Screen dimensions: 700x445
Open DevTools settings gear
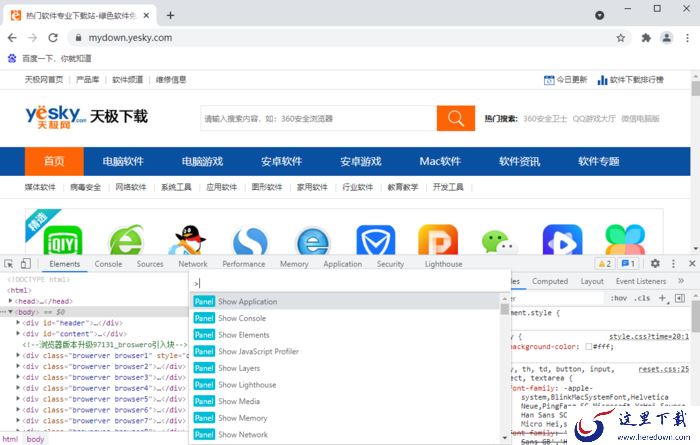[x=654, y=264]
